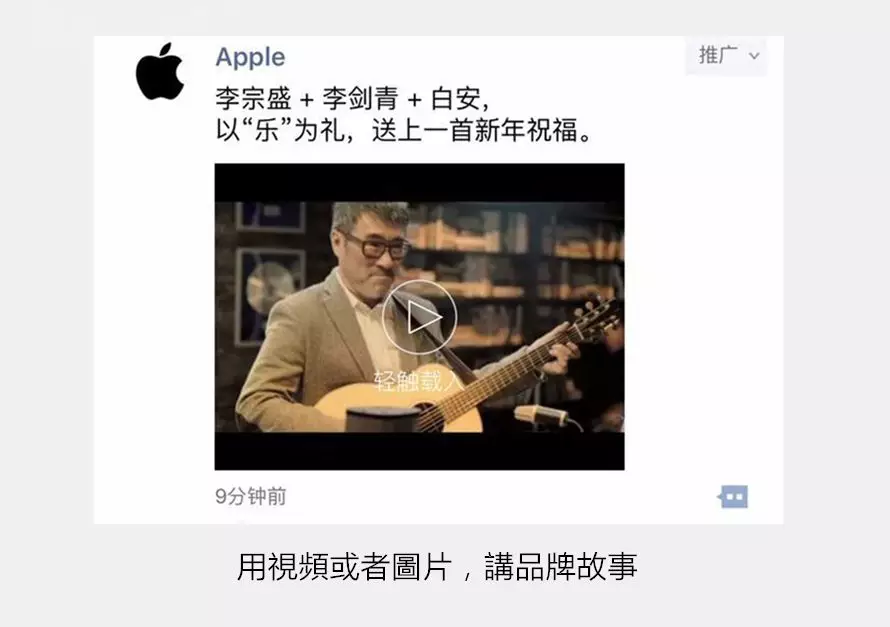Image resolution: width=890 pixels, height=627 pixels.
Task: Expand the 推广 dropdown chevron
Action: [754, 56]
